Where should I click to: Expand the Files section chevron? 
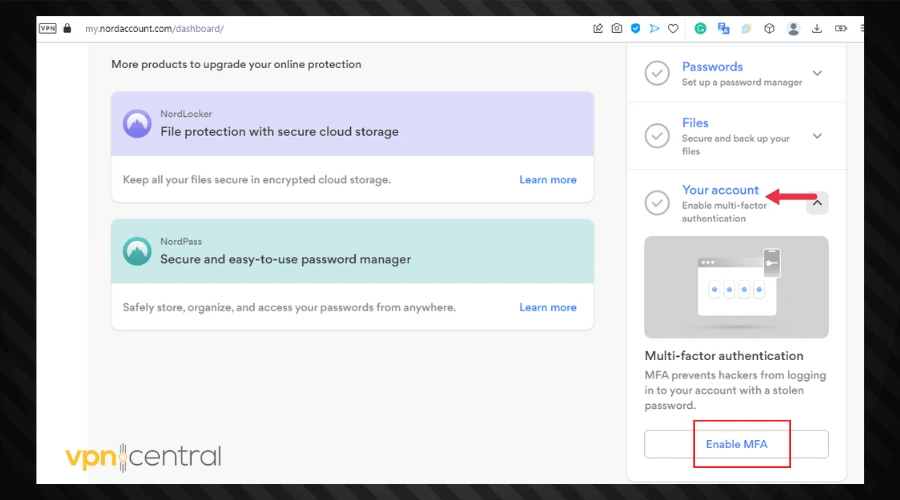tap(817, 136)
